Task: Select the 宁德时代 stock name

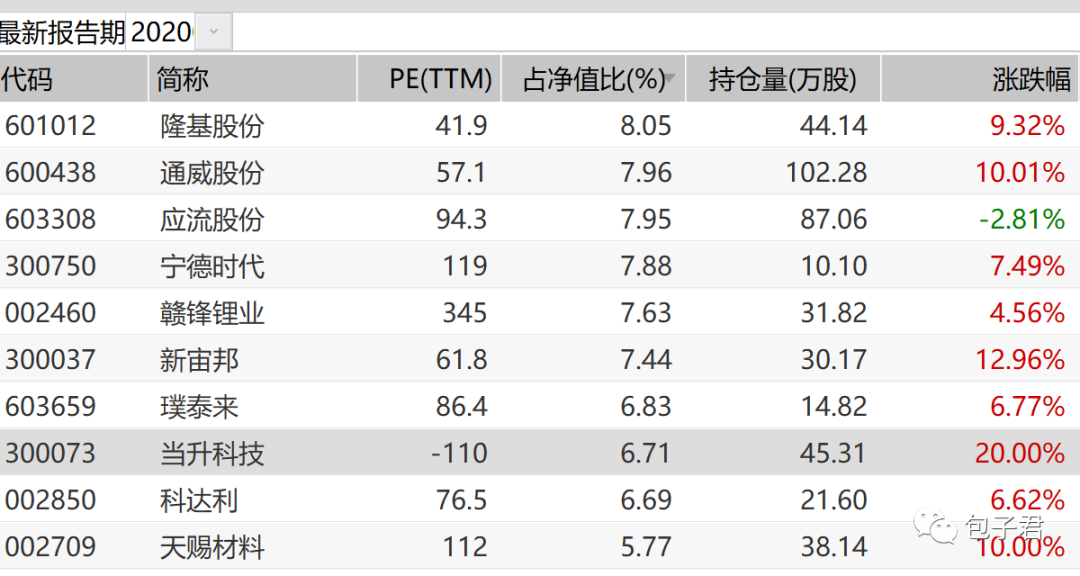Action: pos(212,267)
